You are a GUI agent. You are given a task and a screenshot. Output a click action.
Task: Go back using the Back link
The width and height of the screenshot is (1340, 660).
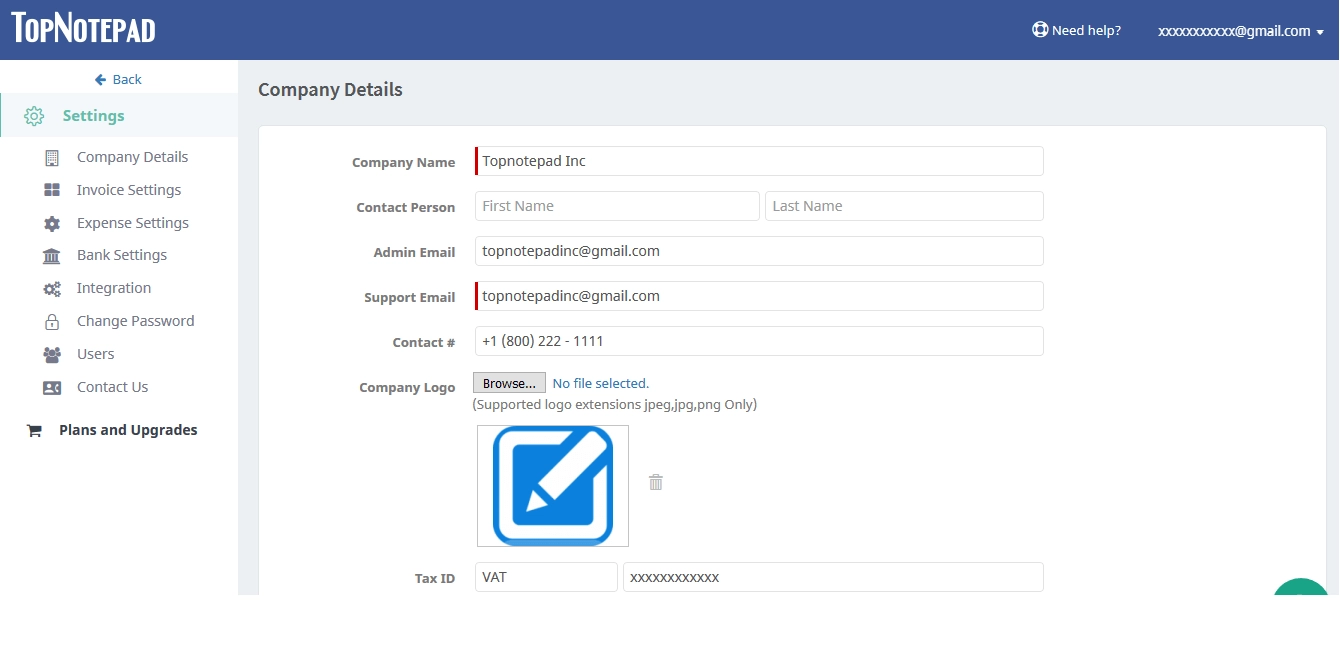pyautogui.click(x=118, y=79)
